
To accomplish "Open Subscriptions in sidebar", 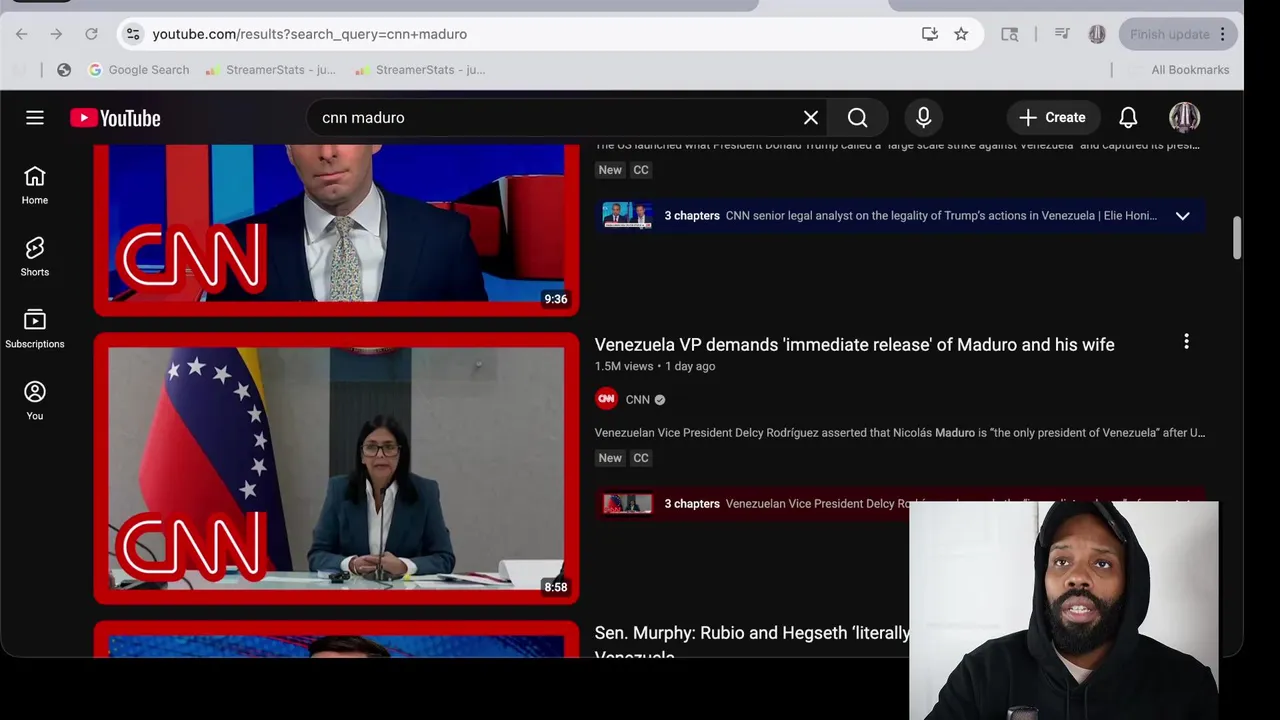I will click(x=35, y=329).
